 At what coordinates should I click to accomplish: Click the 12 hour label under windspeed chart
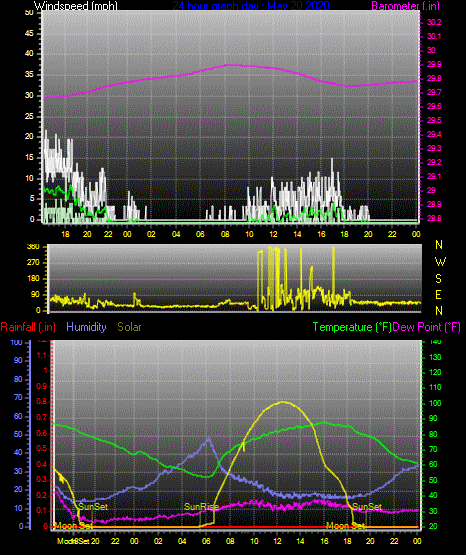tap(273, 234)
